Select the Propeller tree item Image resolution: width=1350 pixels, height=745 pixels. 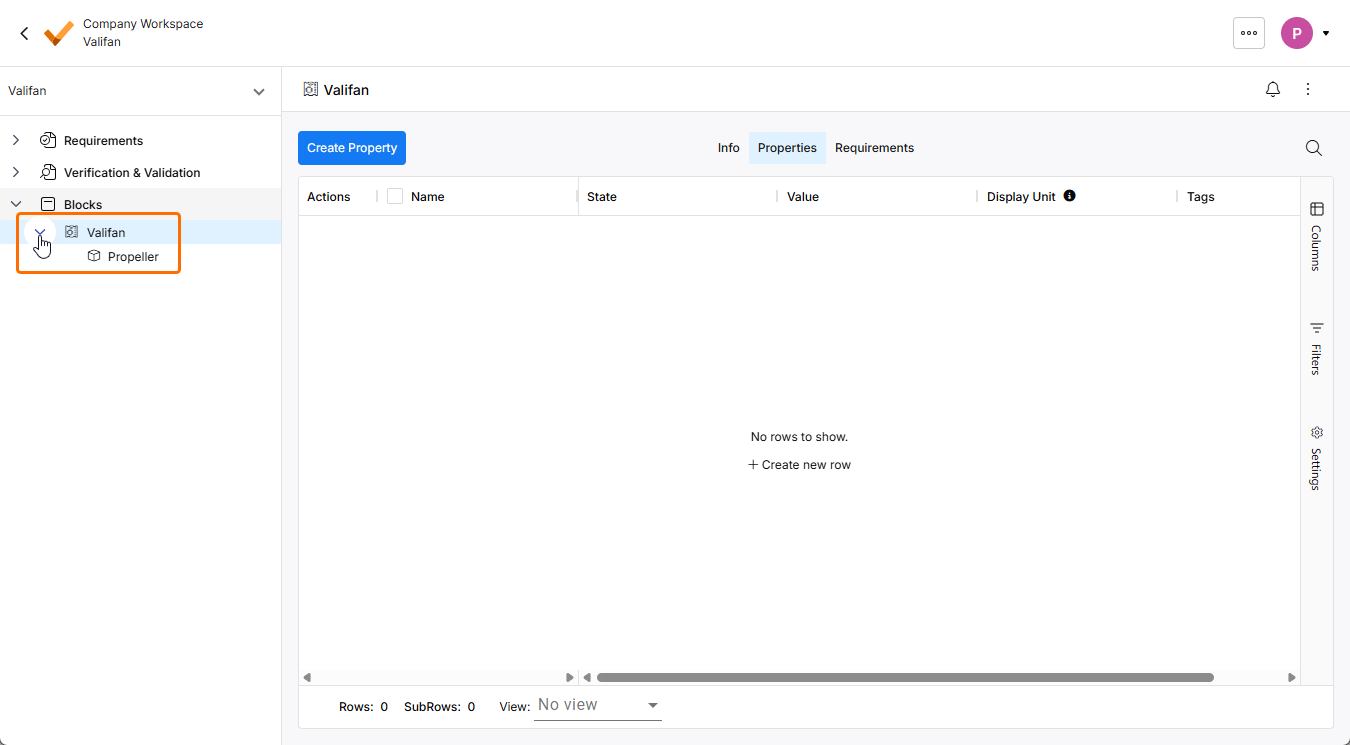coord(133,256)
